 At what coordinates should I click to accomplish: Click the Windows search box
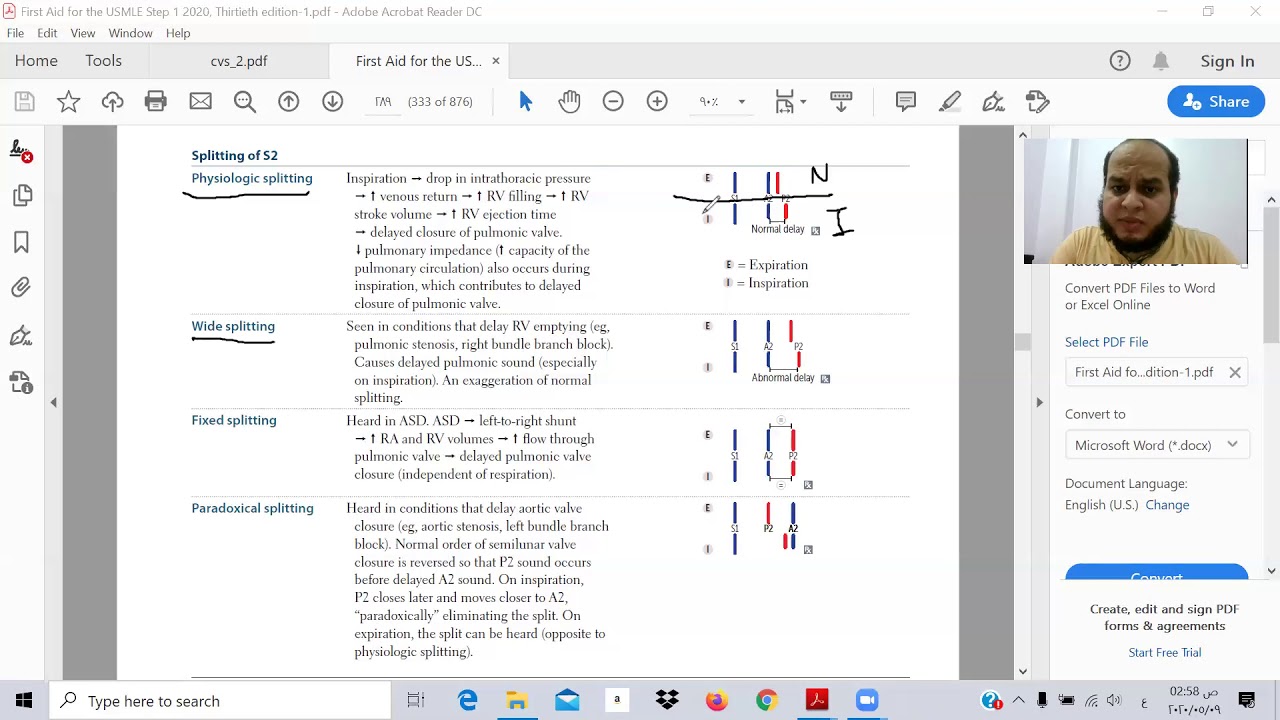point(219,701)
